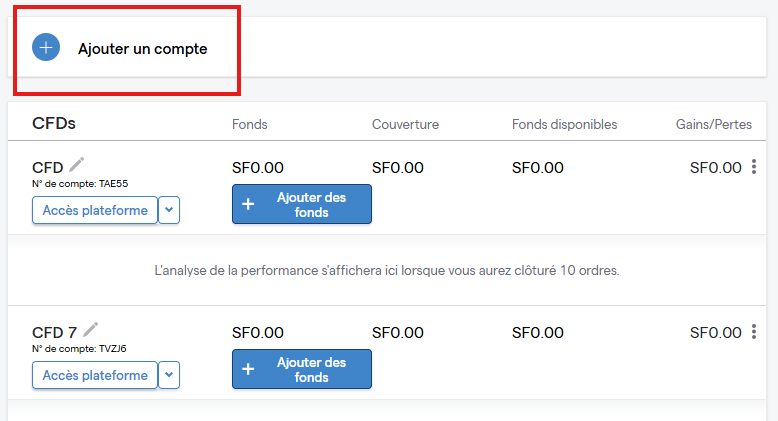This screenshot has width=778, height=421.
Task: Open the "Ajouter un compte" label
Action: click(142, 49)
